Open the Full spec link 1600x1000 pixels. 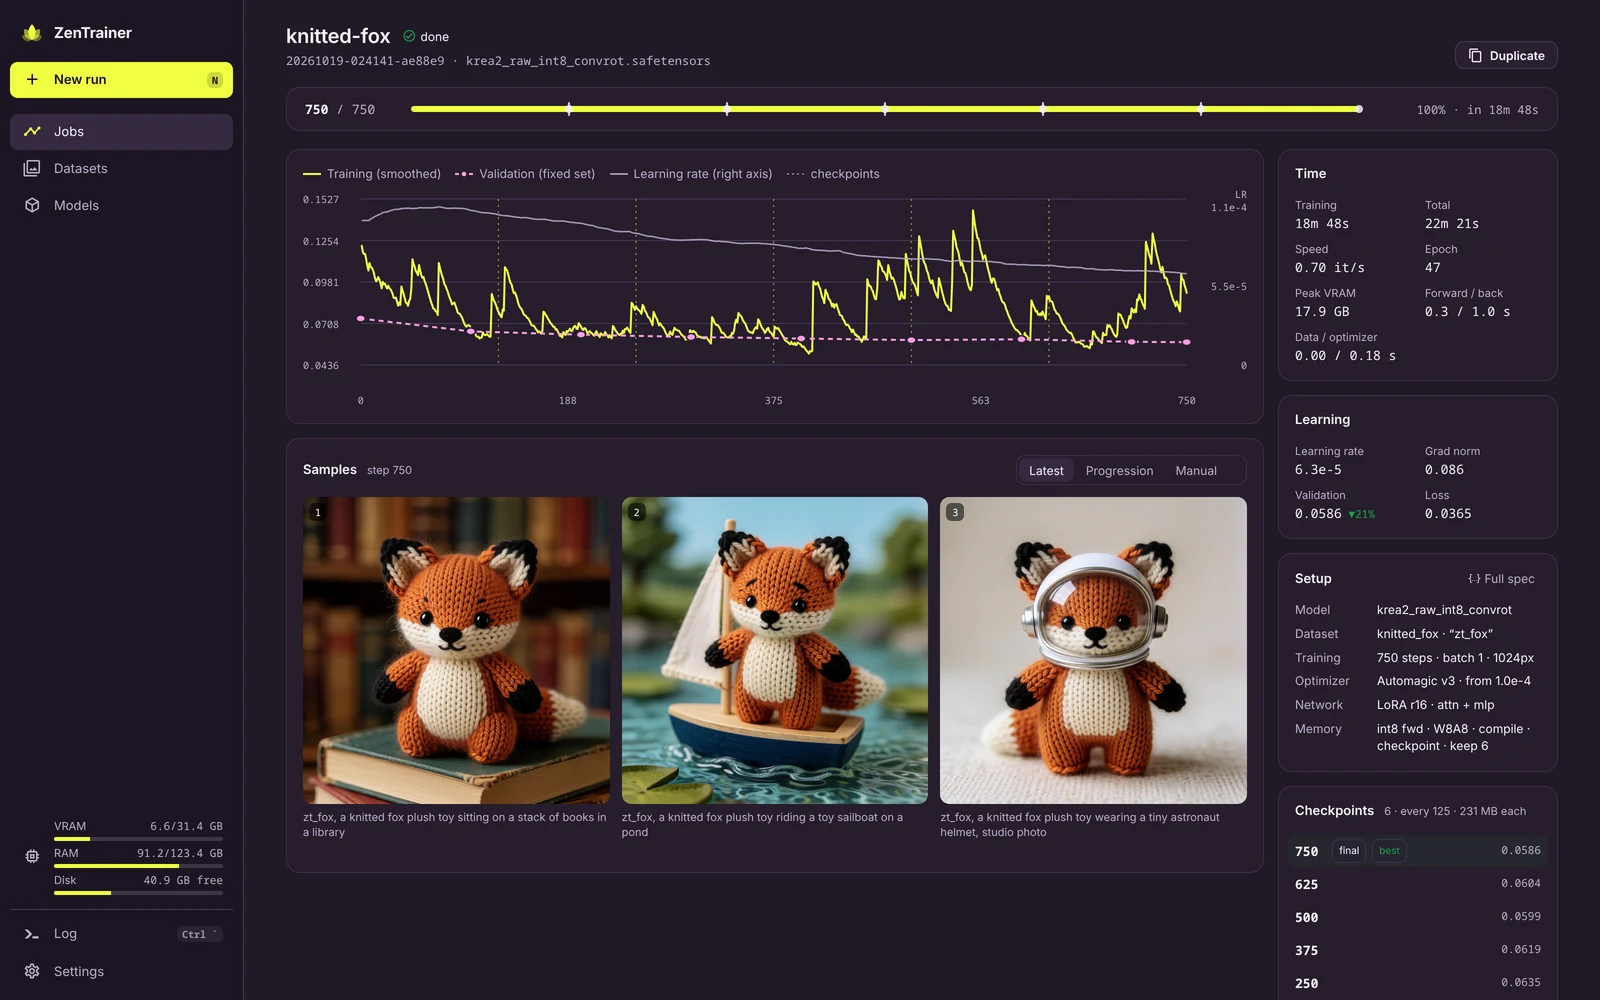click(1501, 579)
